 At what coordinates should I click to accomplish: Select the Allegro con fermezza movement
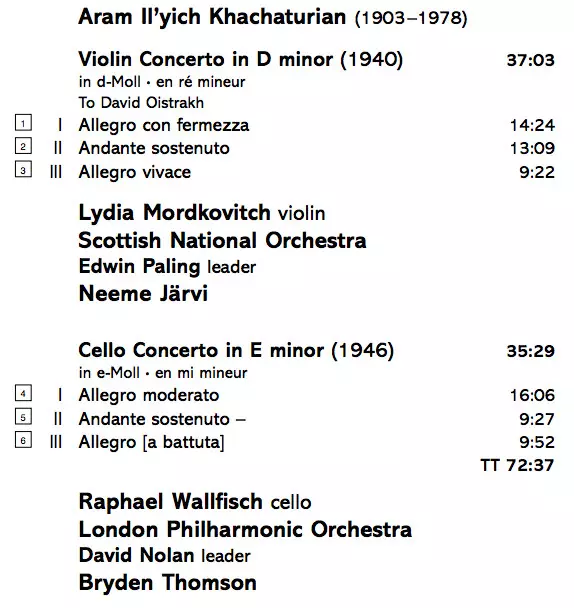[164, 126]
